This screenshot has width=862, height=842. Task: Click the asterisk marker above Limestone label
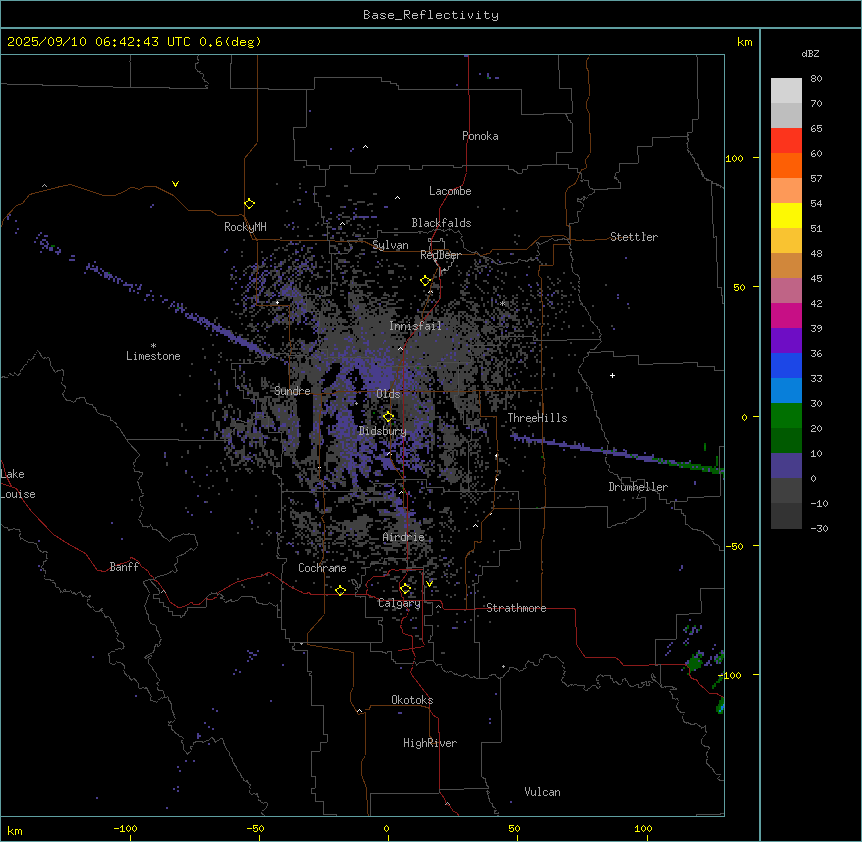tap(153, 345)
